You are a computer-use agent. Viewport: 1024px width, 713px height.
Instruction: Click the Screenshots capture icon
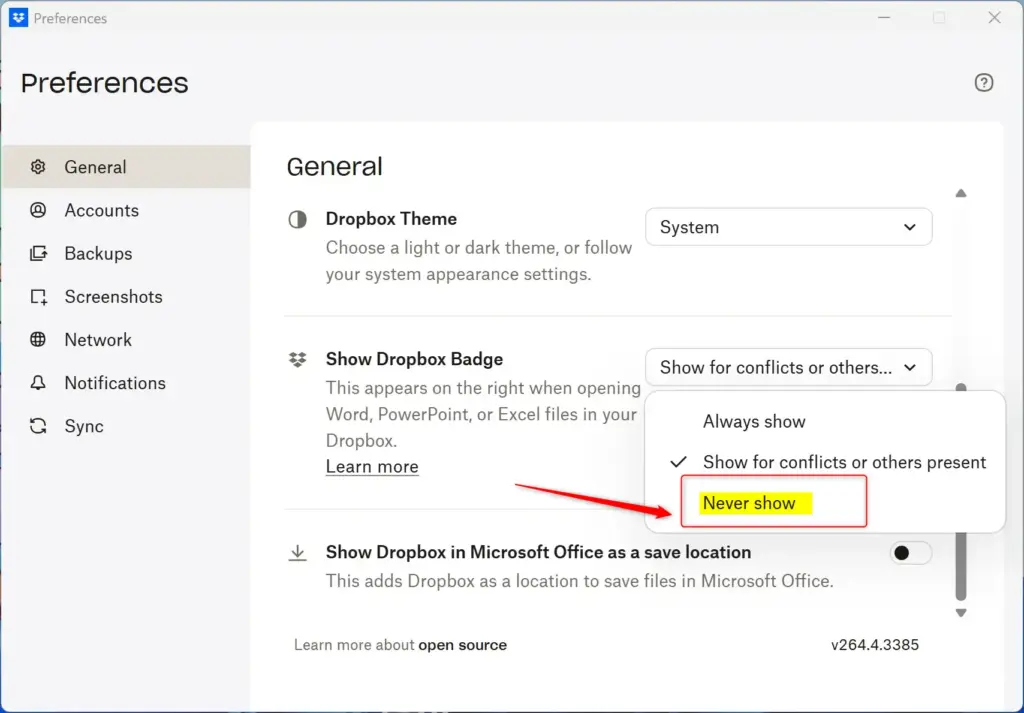39,297
